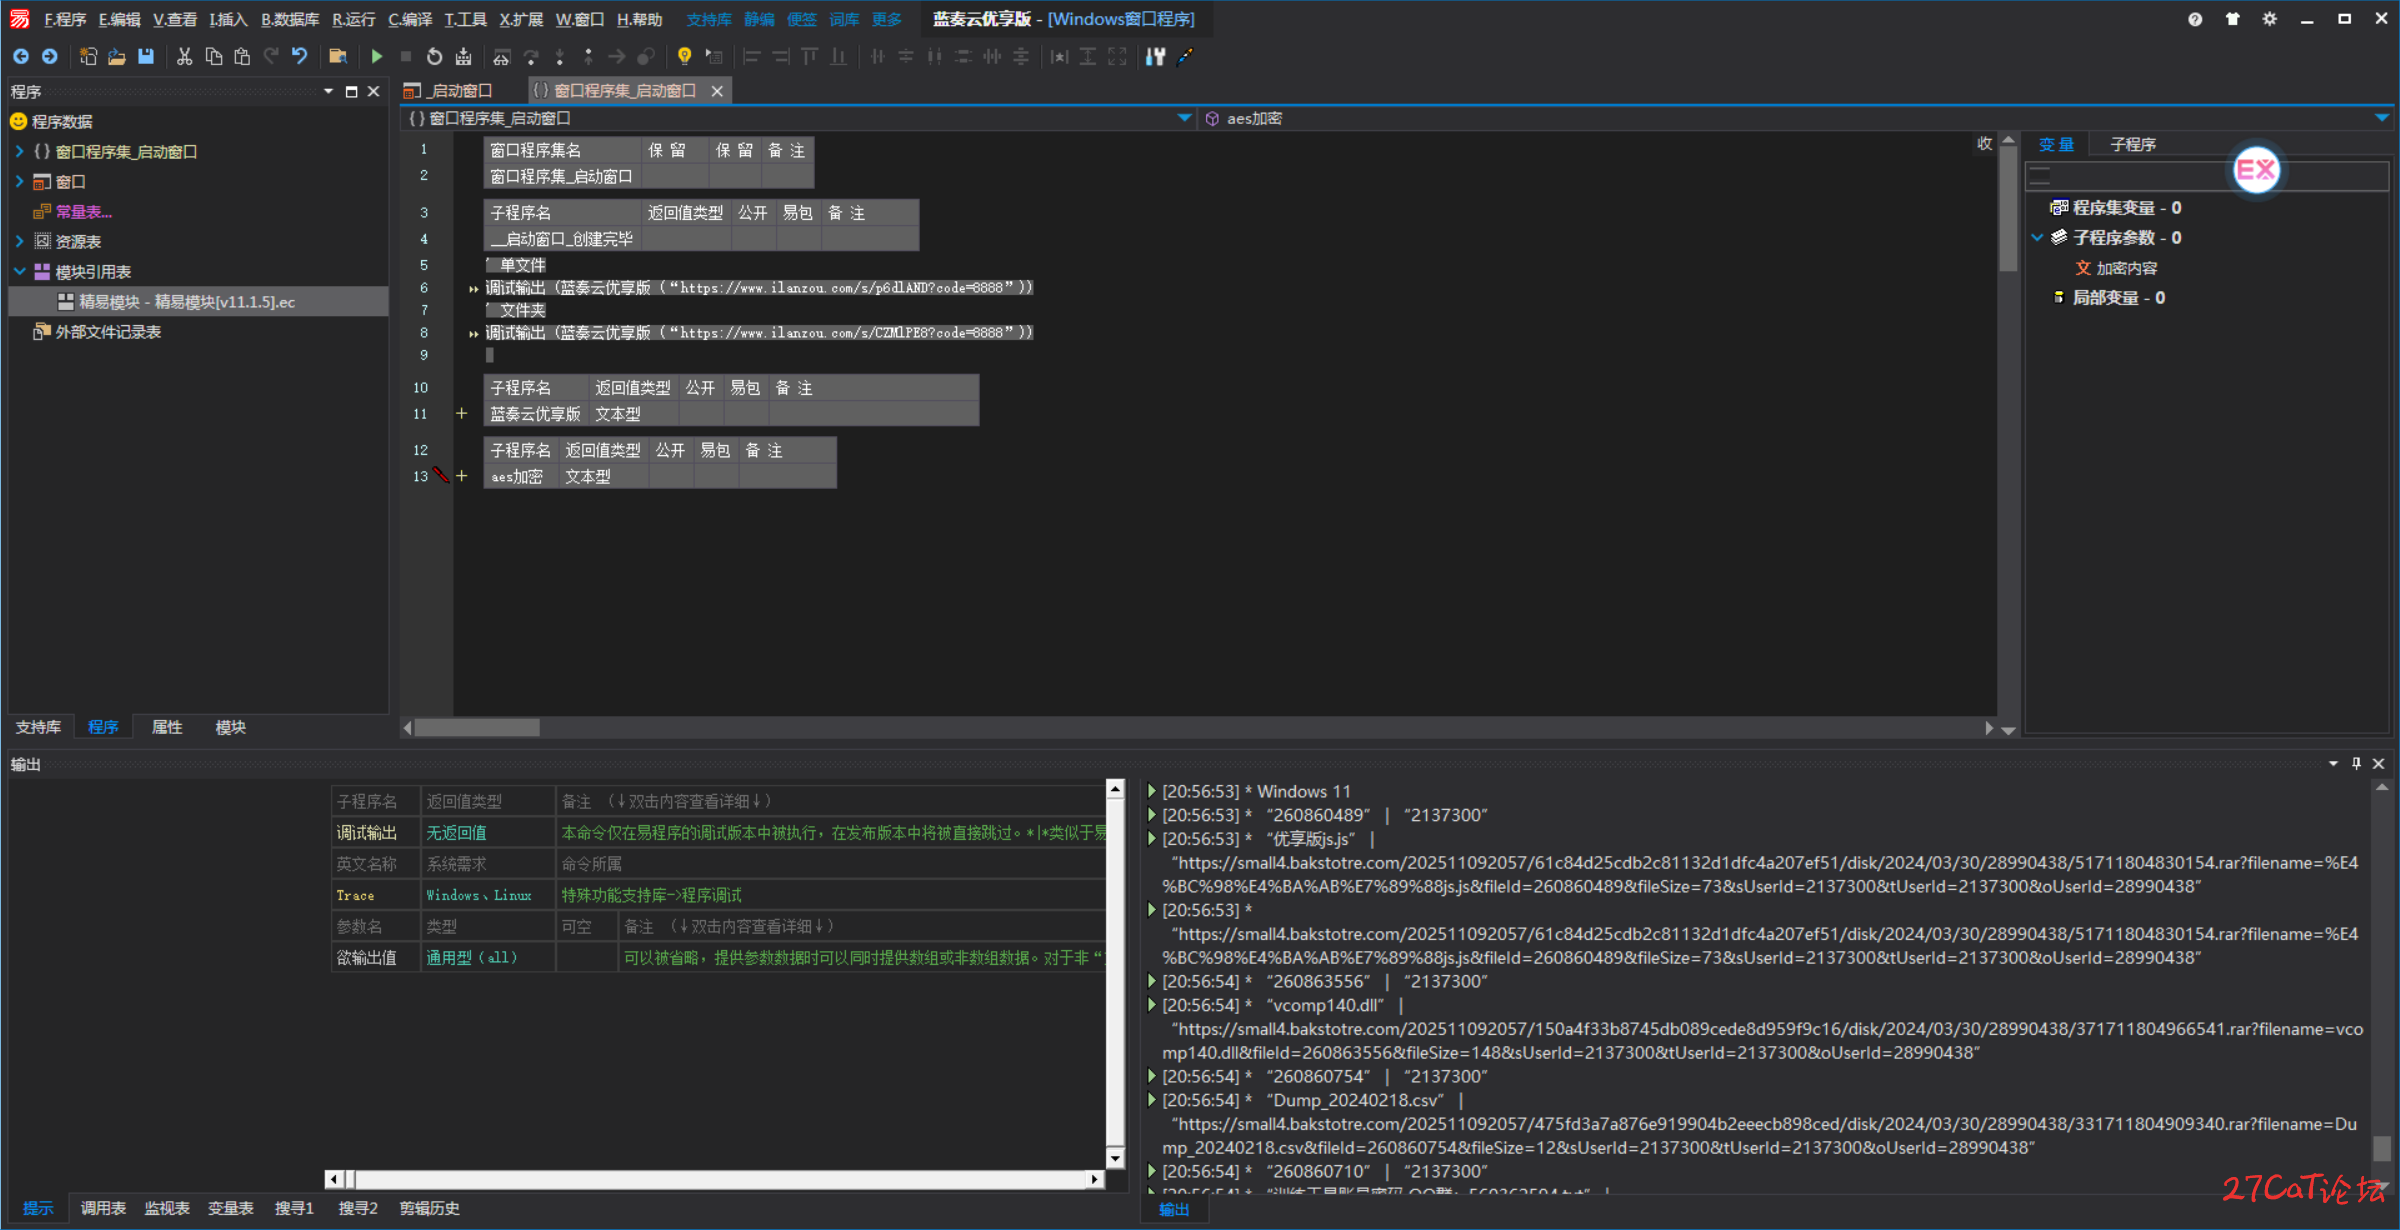Viewport: 2400px width, 1230px height.
Task: Select 监视表 at the bottom panel
Action: click(166, 1208)
